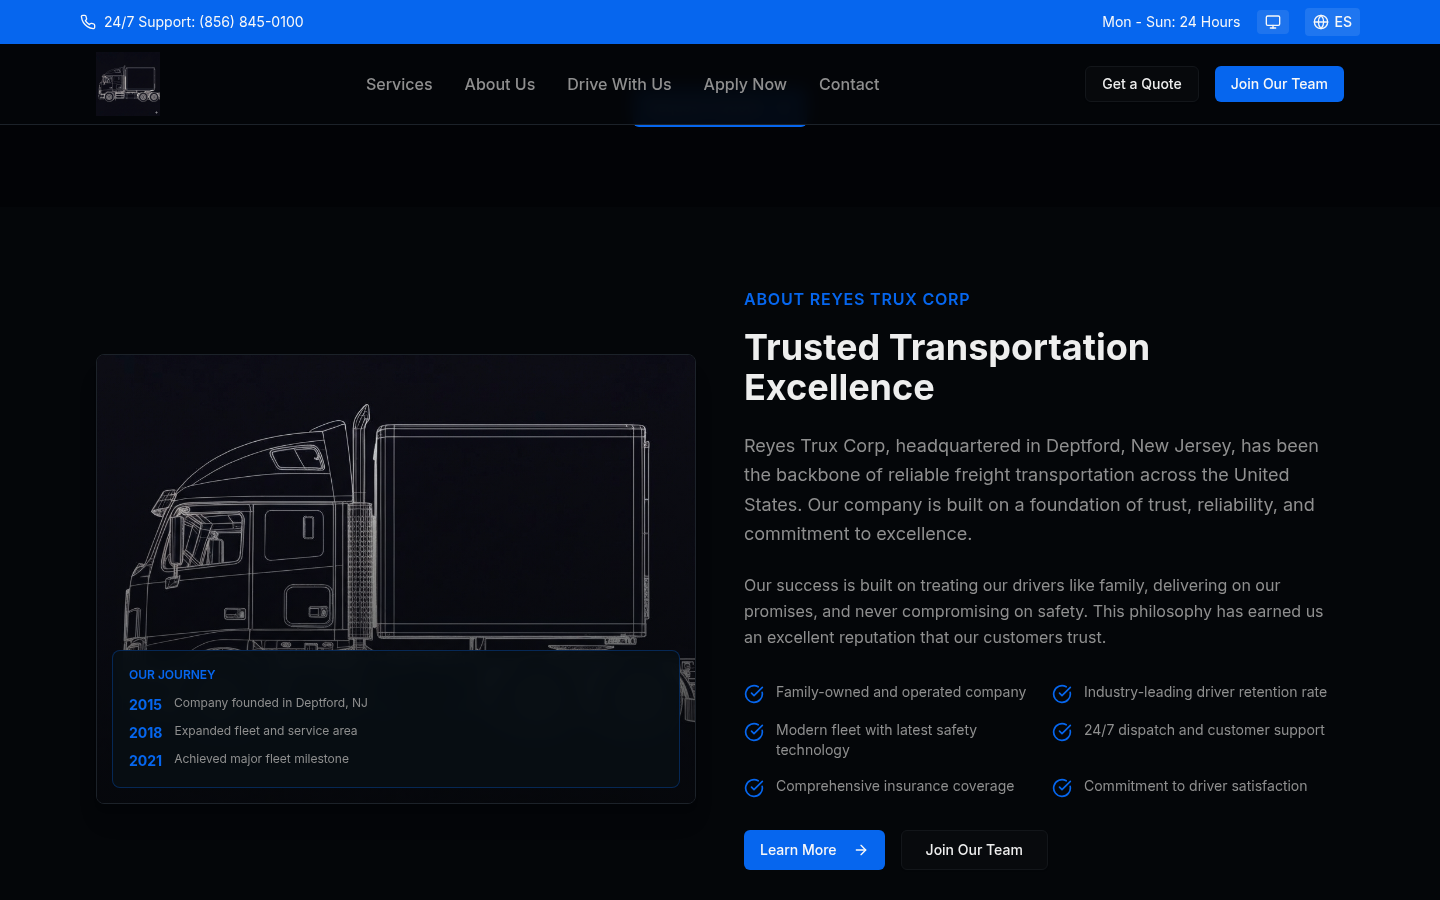Select Apply Now in the navigation
Image resolution: width=1440 pixels, height=900 pixels.
(744, 84)
